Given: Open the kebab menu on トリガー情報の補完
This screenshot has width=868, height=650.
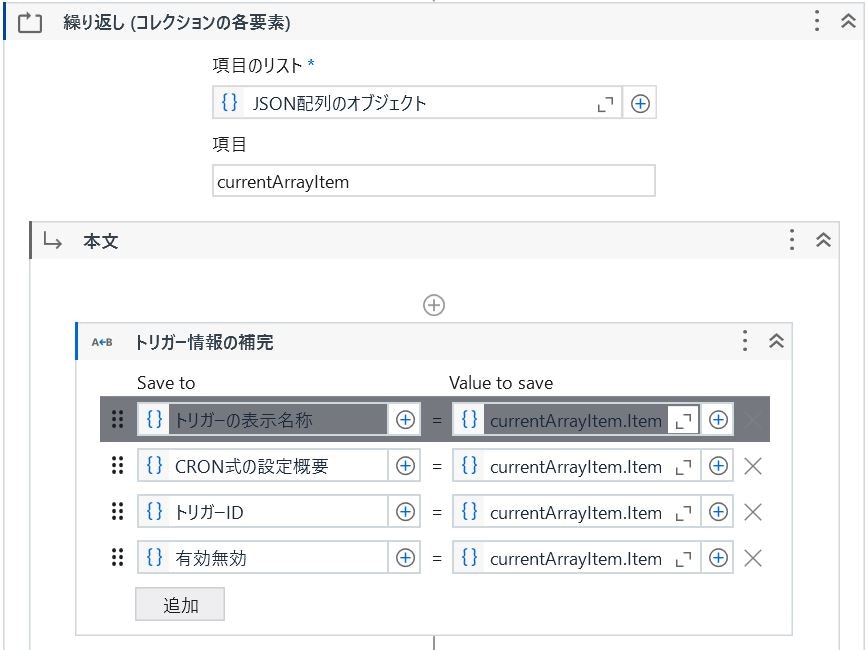Looking at the screenshot, I should point(744,341).
